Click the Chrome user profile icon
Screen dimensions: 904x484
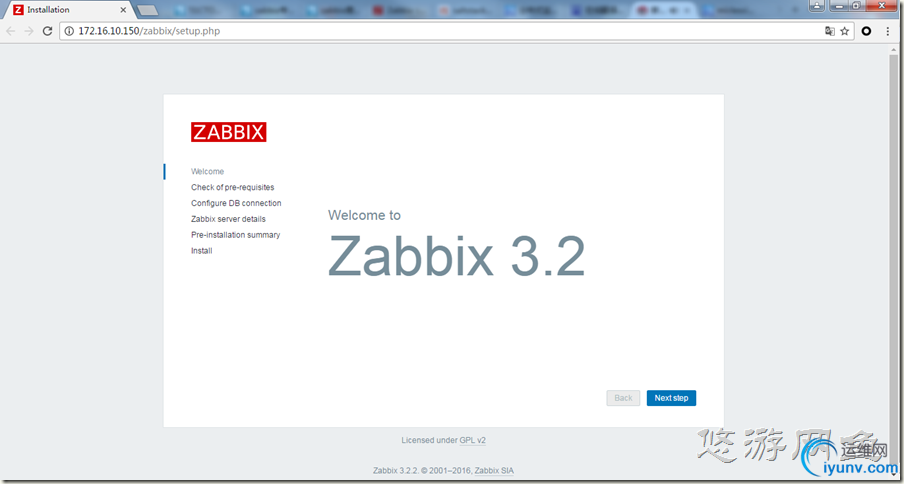point(817,5)
